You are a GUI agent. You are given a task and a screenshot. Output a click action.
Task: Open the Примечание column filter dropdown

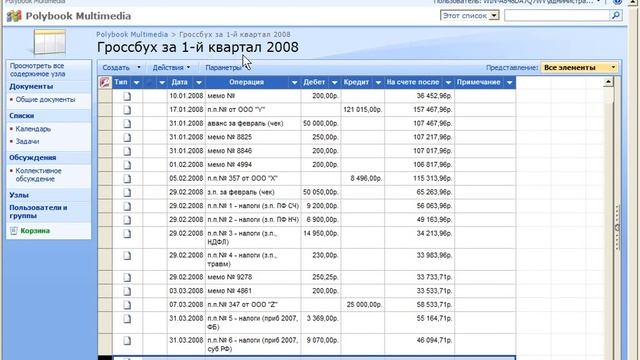click(509, 82)
